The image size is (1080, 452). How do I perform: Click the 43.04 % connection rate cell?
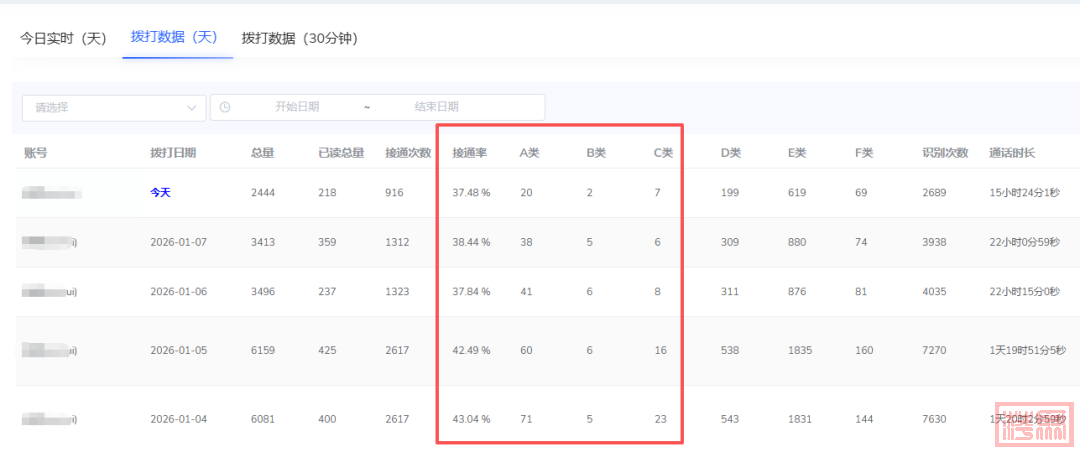coord(471,419)
